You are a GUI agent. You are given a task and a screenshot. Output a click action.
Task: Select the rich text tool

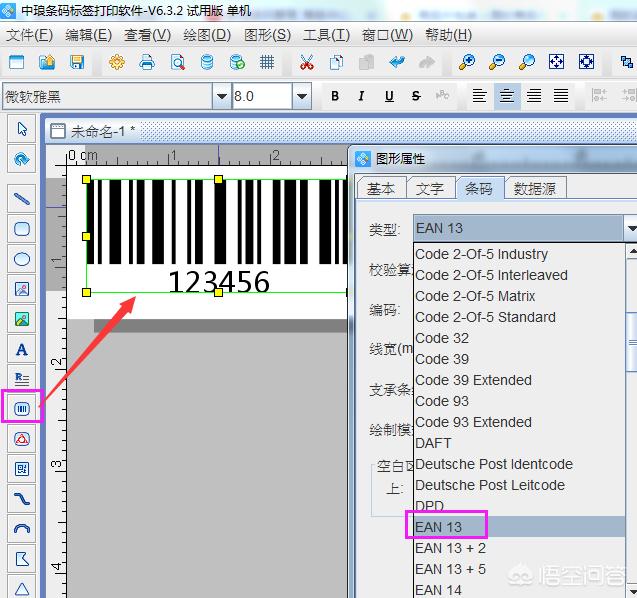(22, 379)
